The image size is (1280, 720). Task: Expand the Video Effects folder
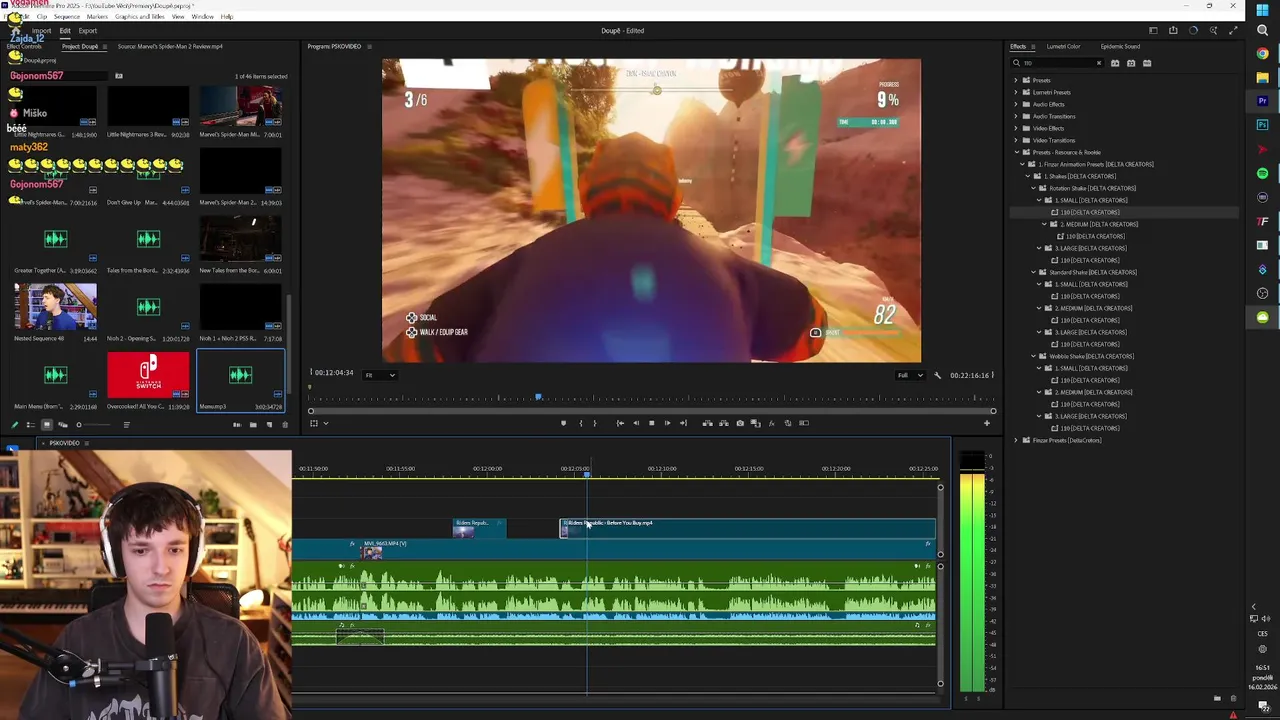[1016, 128]
